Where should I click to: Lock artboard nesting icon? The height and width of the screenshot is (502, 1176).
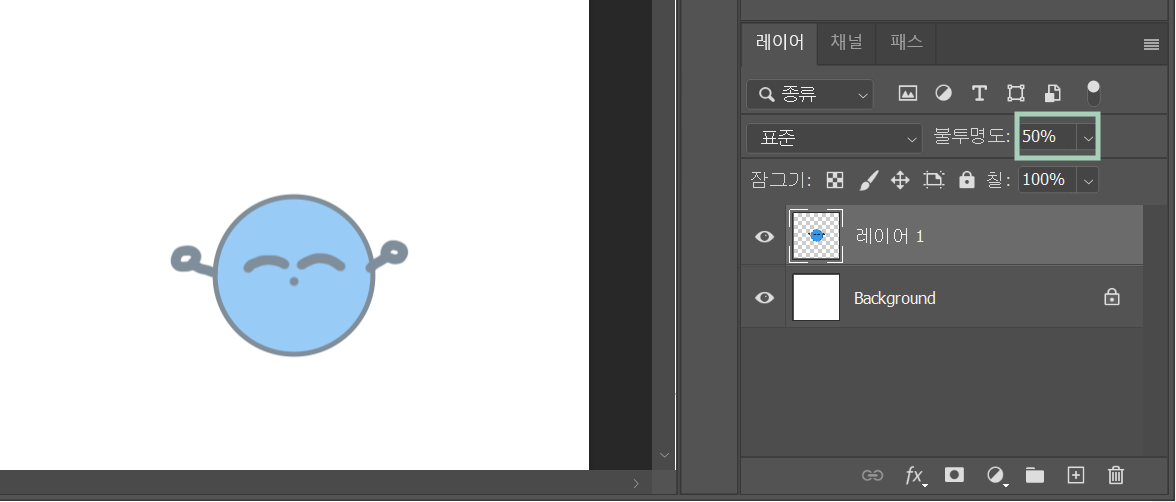point(934,180)
